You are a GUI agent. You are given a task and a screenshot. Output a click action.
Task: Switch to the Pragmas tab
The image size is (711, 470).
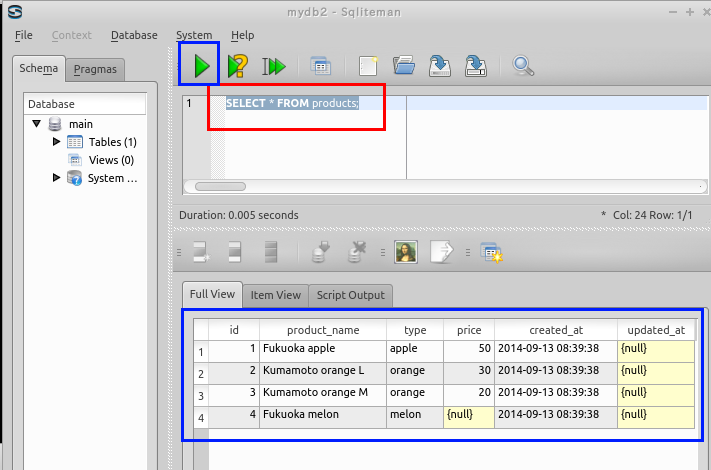(x=95, y=69)
